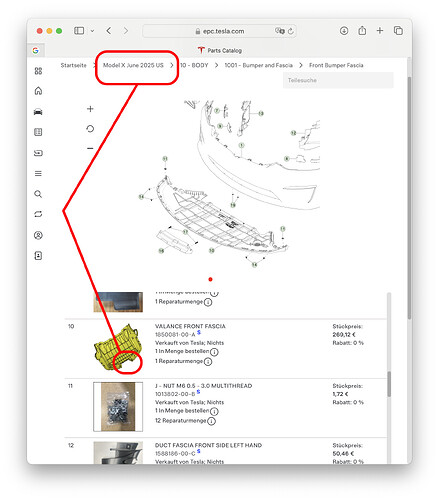Viewport: 439px width, 500px height.
Task: Open contact card icon in sidebar
Action: pos(38,256)
